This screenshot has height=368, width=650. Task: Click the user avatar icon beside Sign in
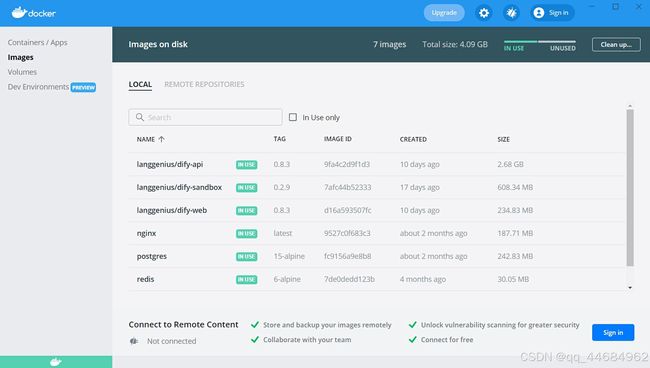pos(539,13)
